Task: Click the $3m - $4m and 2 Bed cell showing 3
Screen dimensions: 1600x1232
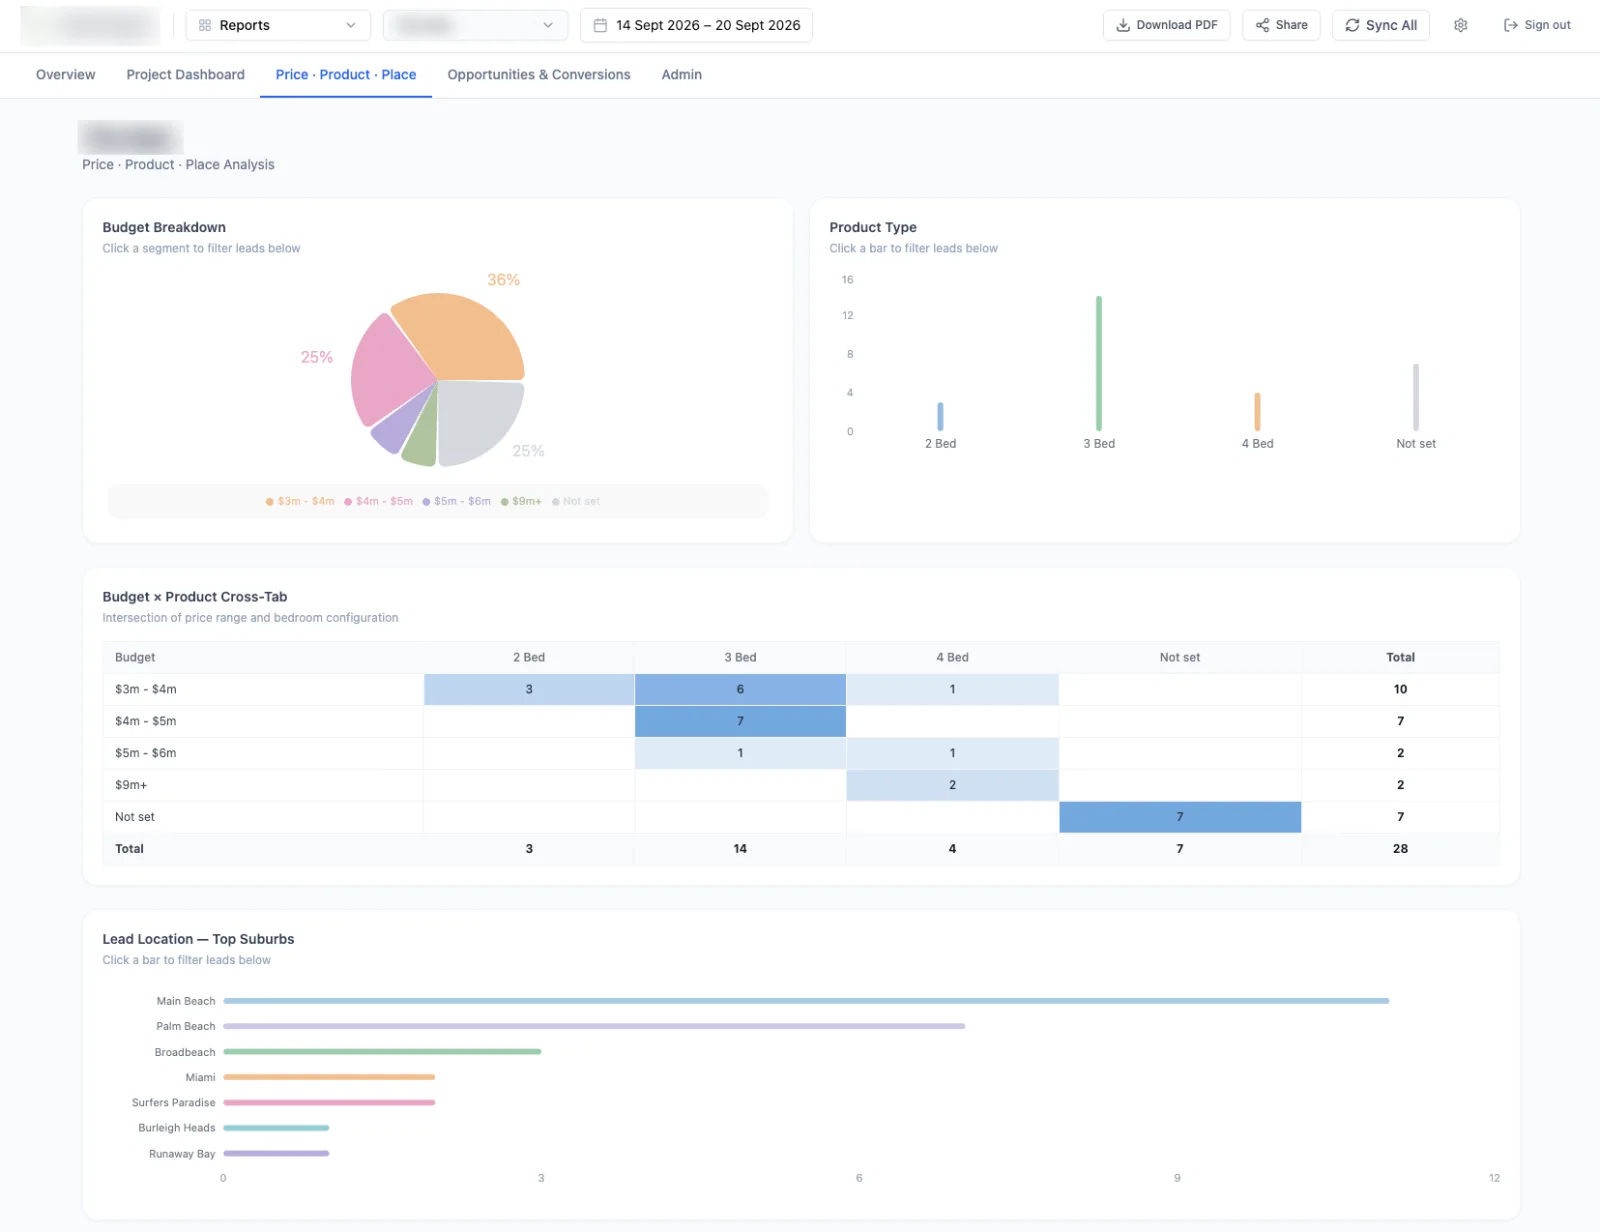Action: [x=529, y=689]
